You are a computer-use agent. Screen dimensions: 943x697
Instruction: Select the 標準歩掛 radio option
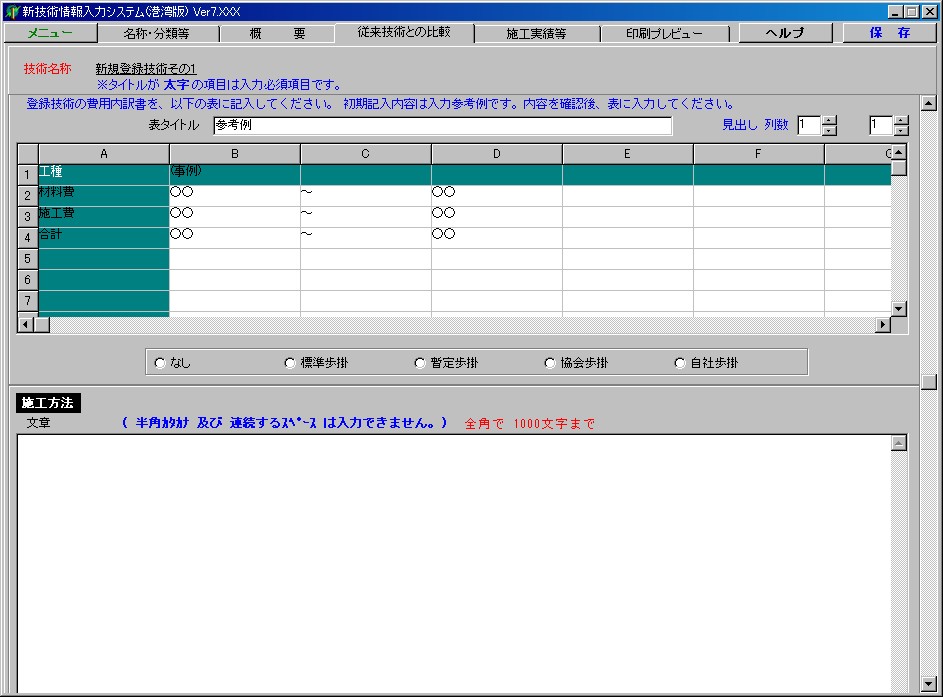290,363
